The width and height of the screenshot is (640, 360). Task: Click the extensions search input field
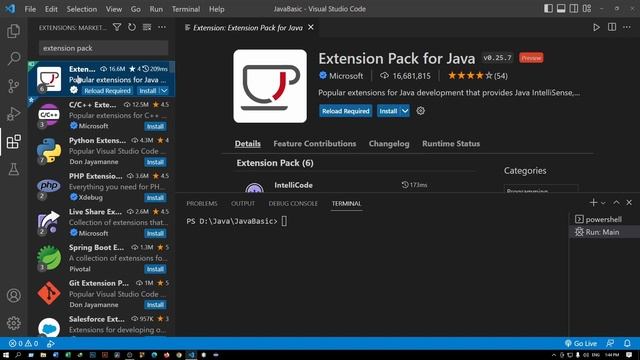(x=103, y=48)
